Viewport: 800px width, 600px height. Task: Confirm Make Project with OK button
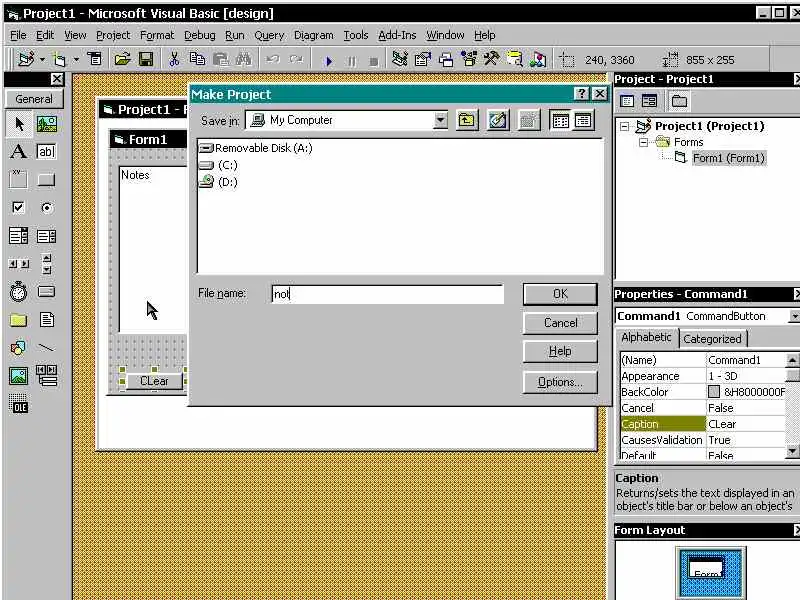click(560, 294)
